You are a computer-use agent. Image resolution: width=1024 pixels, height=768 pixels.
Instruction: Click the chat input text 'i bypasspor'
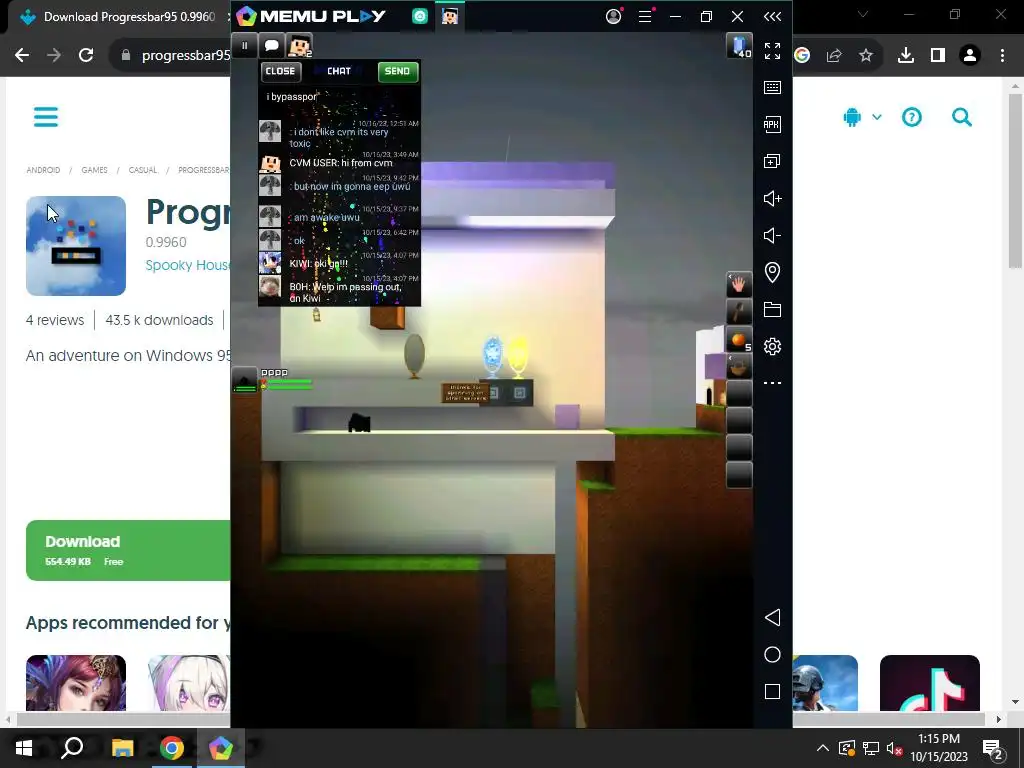coord(291,97)
